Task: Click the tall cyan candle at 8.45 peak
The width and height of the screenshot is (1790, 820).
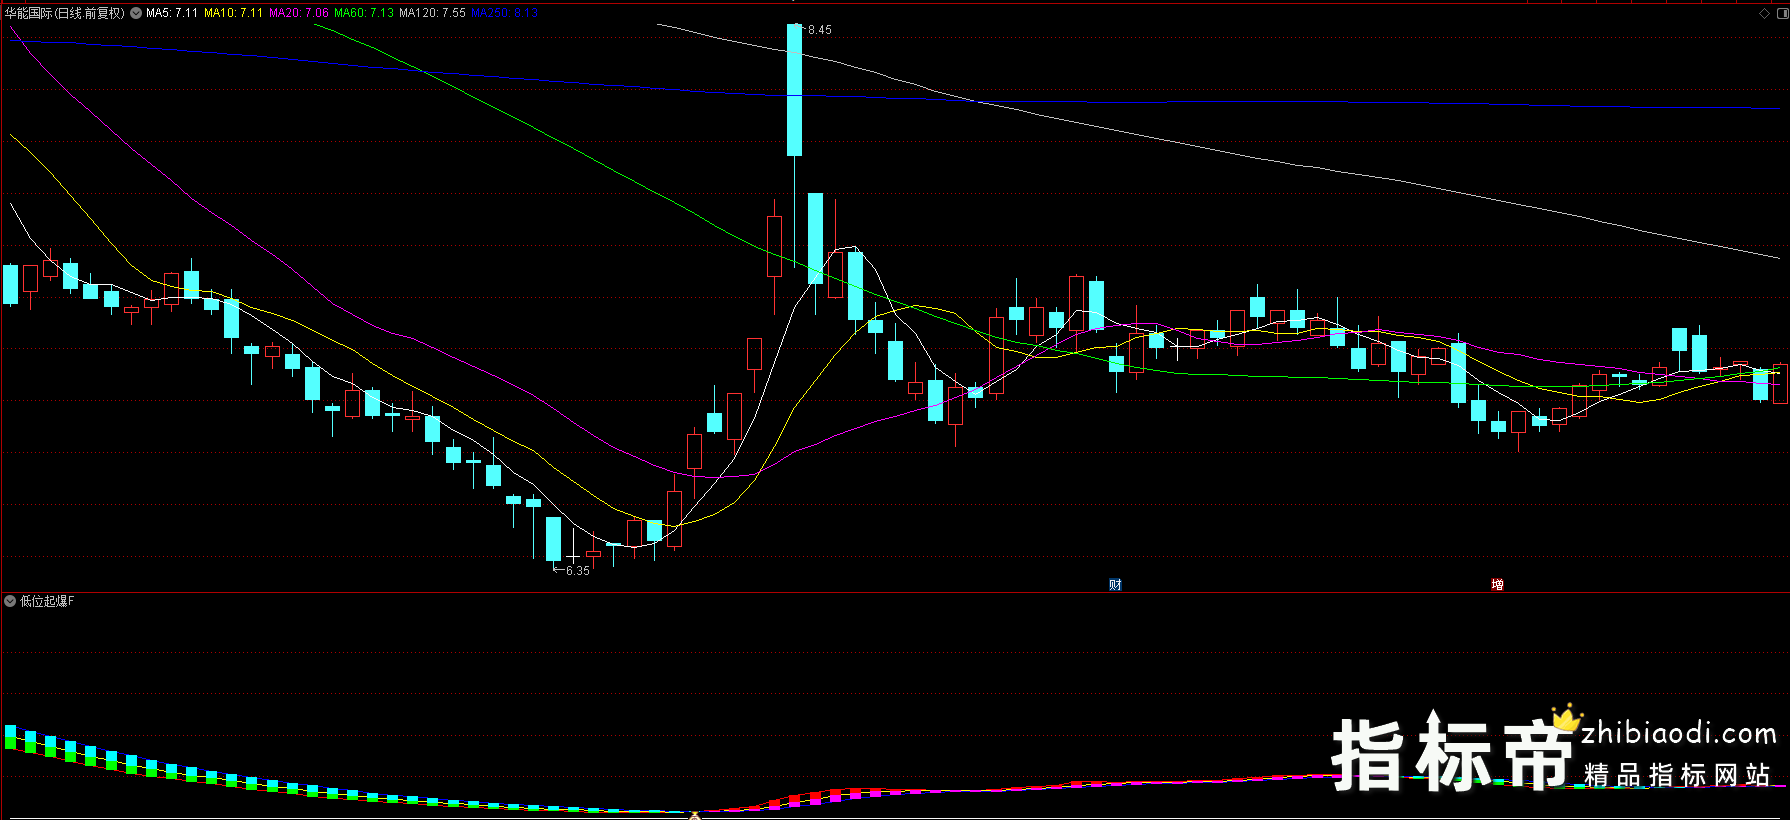Action: click(794, 90)
